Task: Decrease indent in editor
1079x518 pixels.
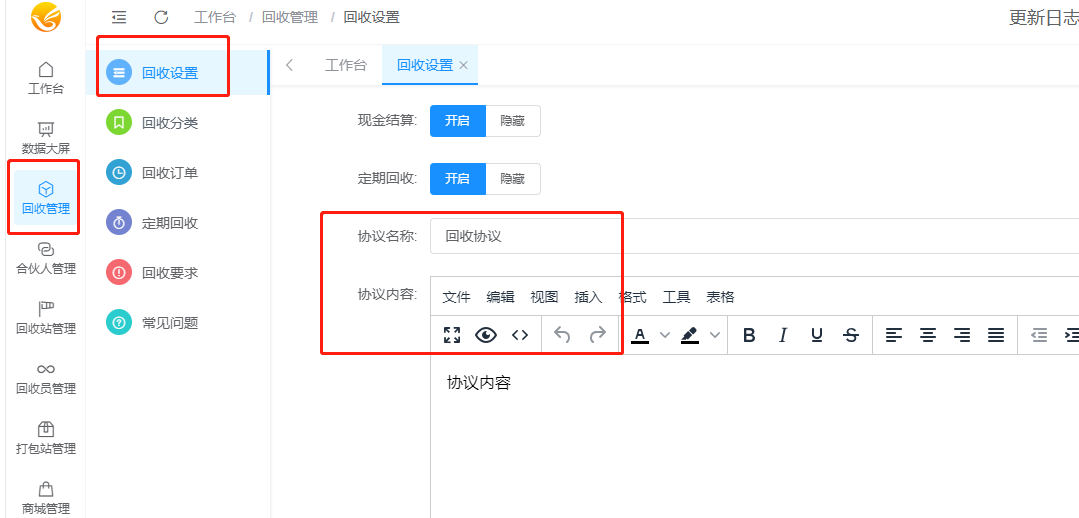Action: coord(1038,335)
